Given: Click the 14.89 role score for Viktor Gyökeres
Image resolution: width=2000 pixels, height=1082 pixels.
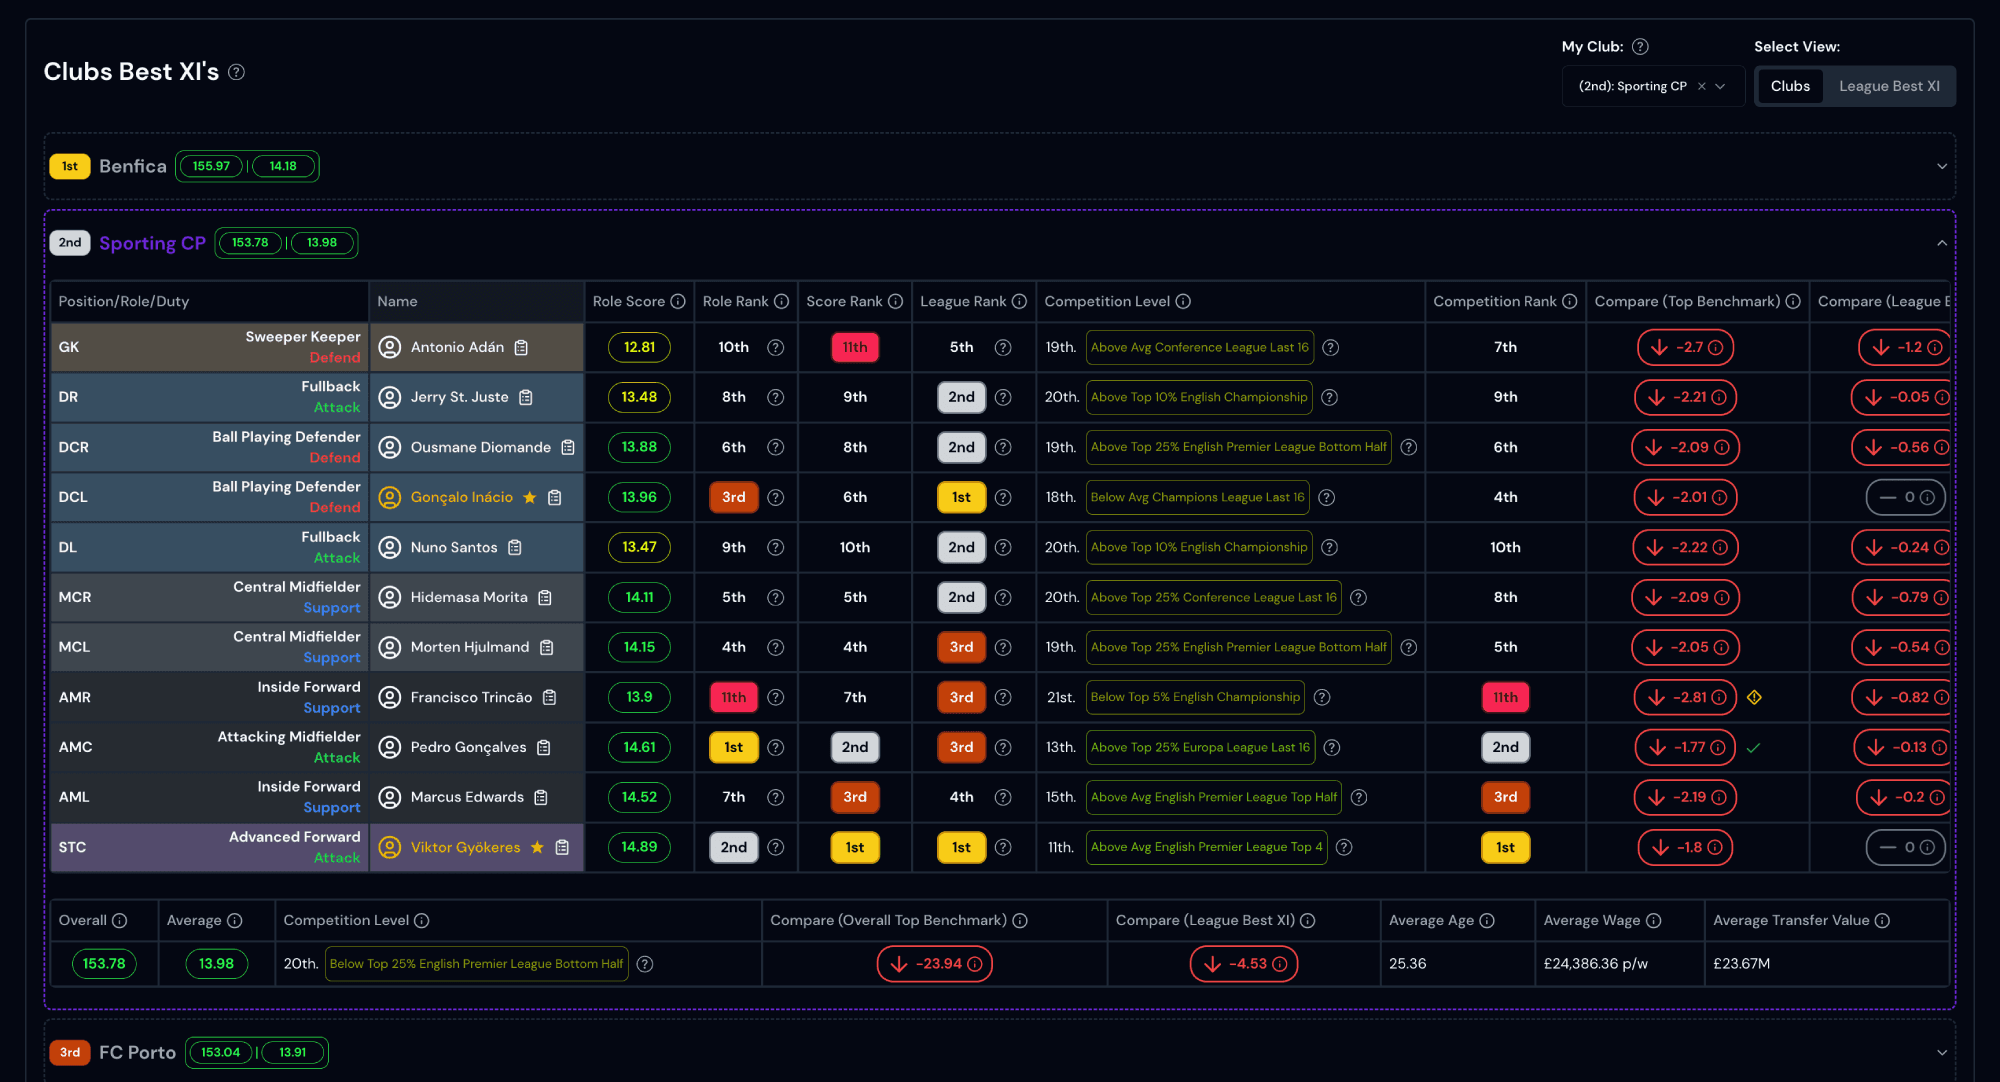Looking at the screenshot, I should [x=640, y=847].
